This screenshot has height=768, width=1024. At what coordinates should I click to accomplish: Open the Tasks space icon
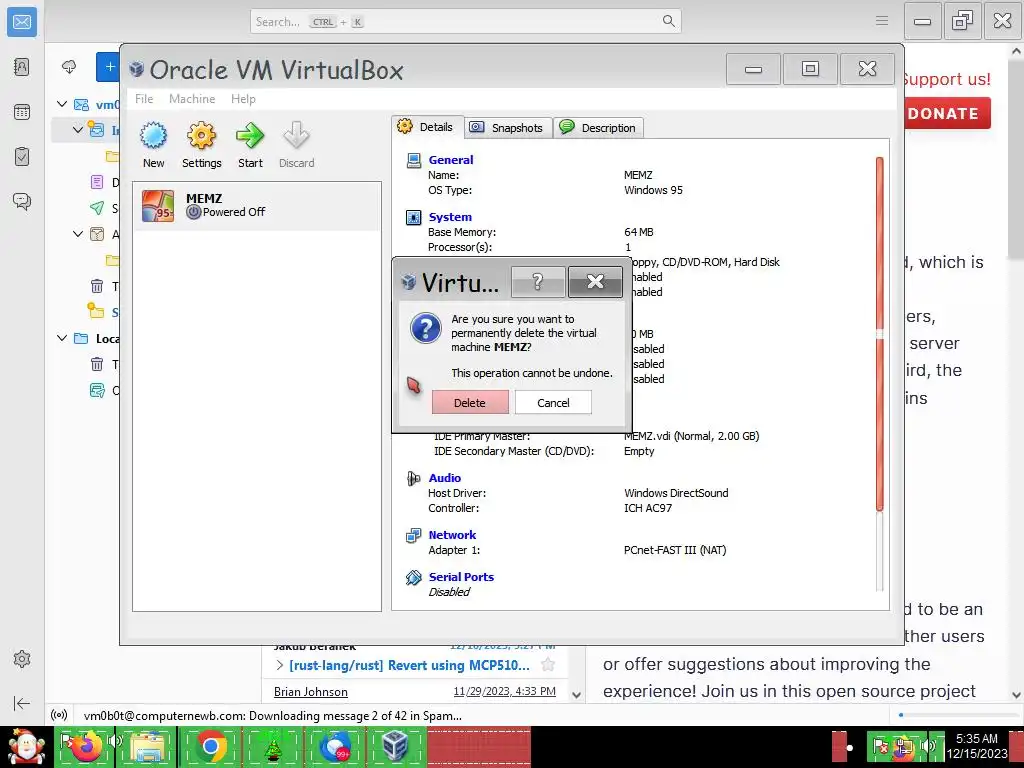(22, 157)
